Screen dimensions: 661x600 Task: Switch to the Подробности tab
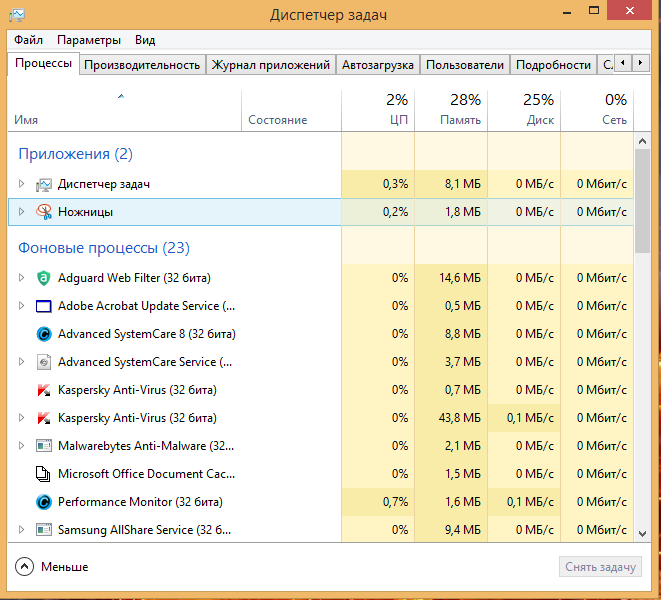553,65
